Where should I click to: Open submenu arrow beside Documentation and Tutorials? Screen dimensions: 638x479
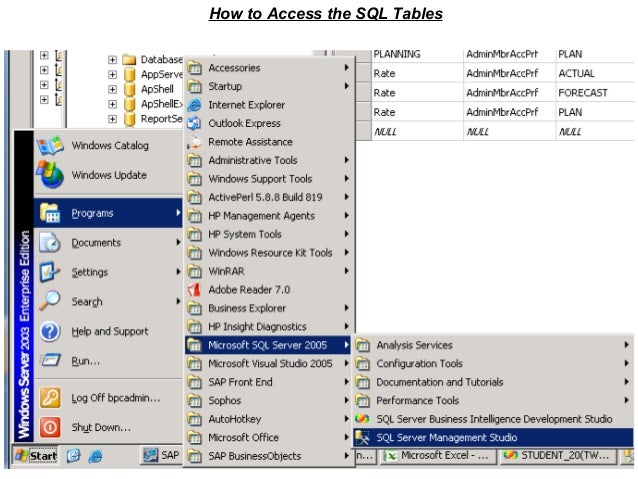pos(627,382)
